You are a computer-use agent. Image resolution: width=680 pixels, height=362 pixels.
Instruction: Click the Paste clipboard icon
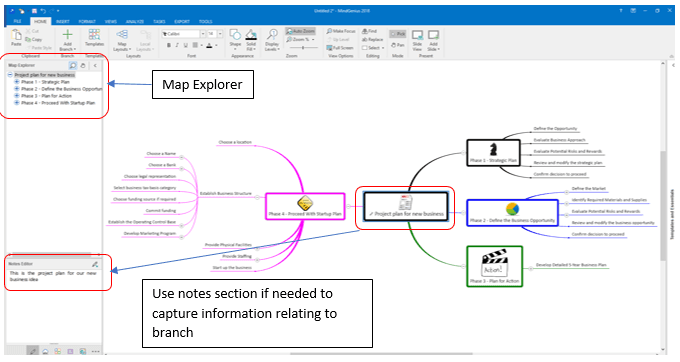coord(16,35)
